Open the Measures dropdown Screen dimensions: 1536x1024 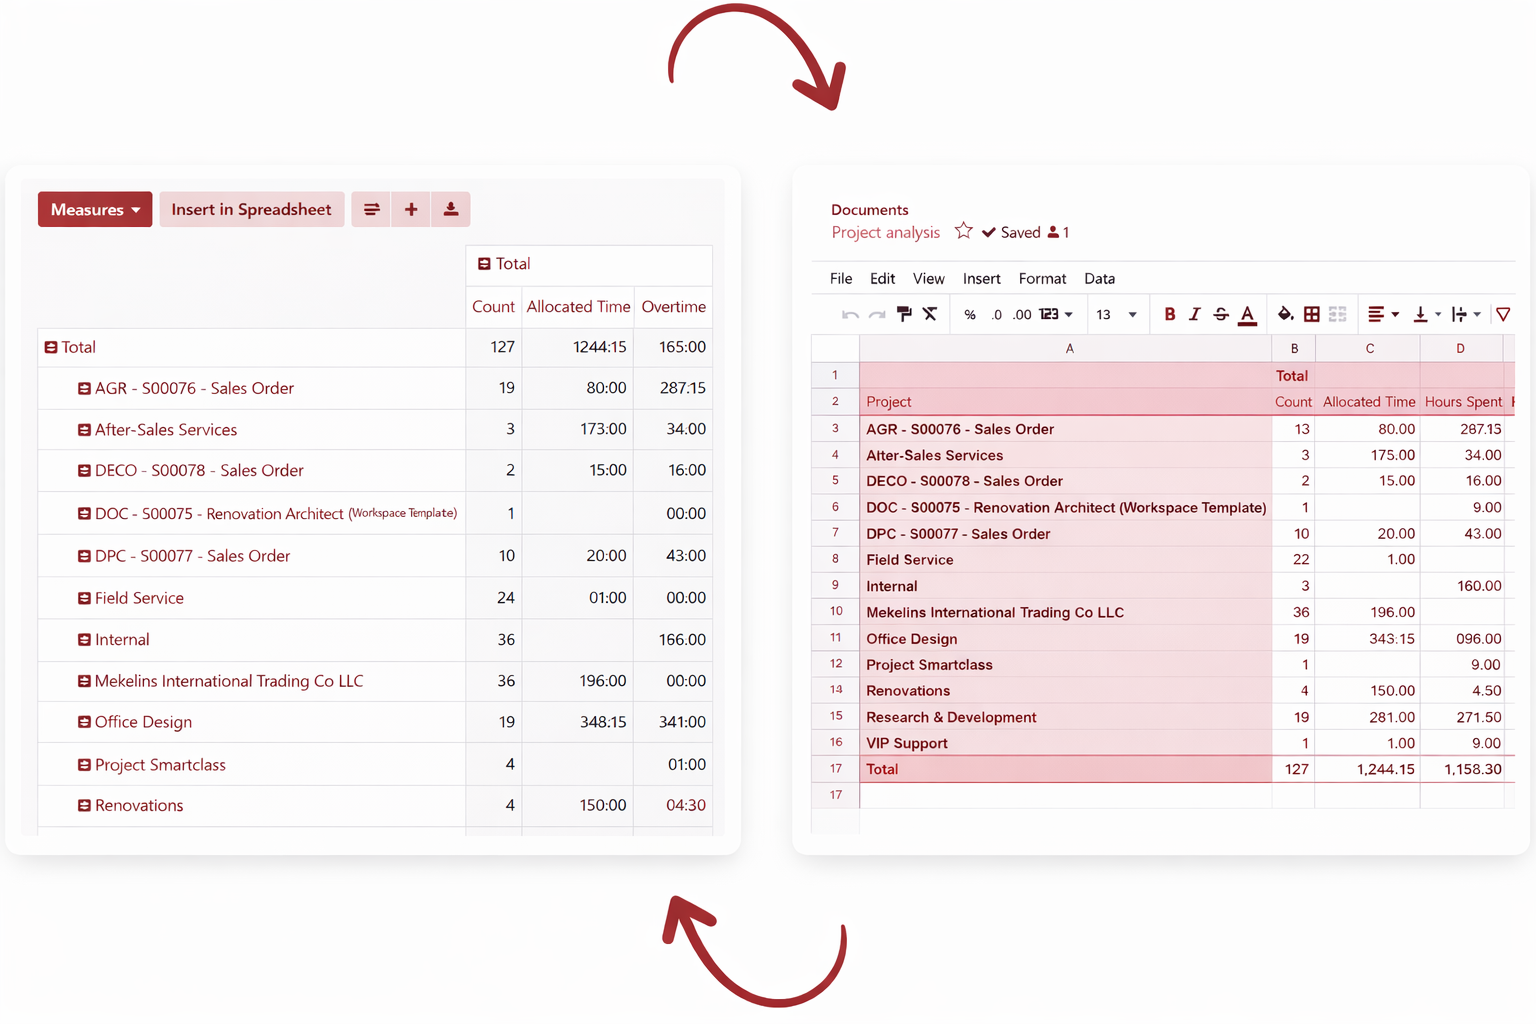point(94,209)
